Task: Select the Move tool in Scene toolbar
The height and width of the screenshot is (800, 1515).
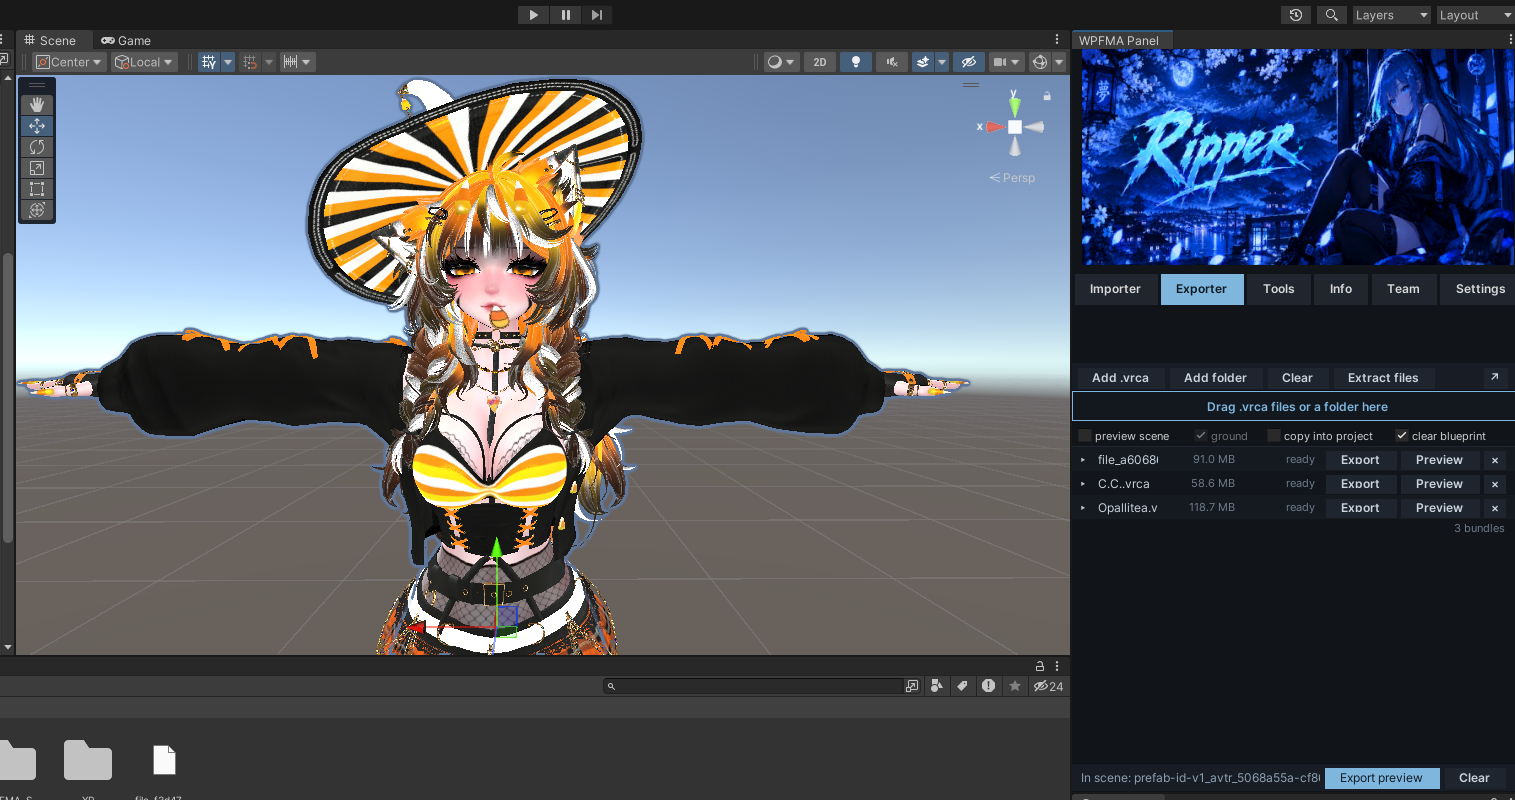Action: click(37, 125)
